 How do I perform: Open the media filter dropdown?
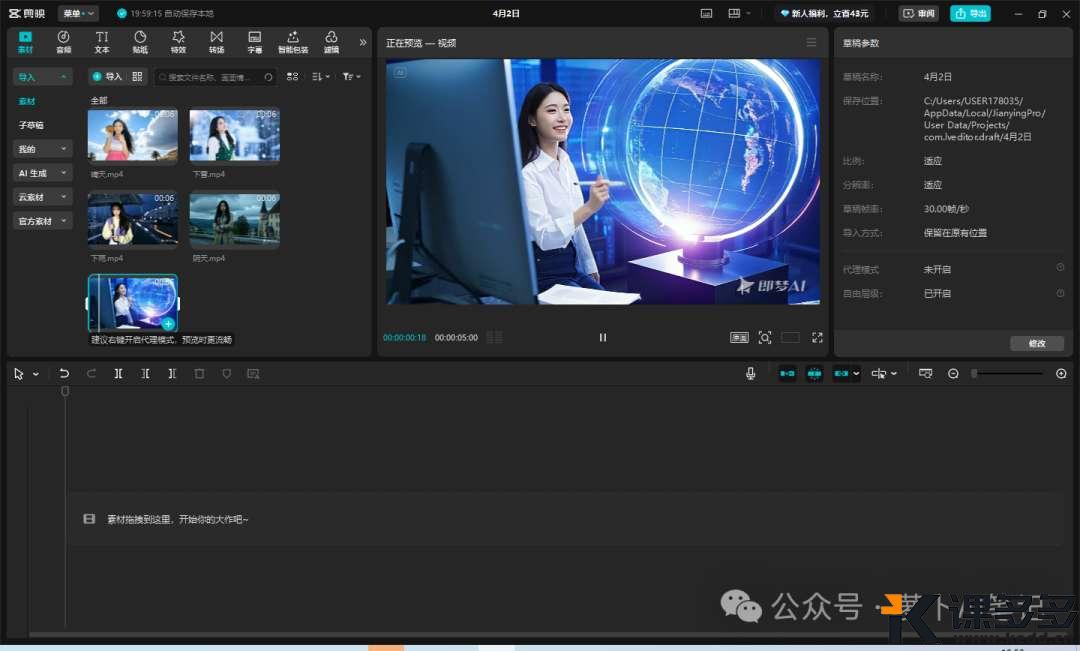pyautogui.click(x=351, y=76)
